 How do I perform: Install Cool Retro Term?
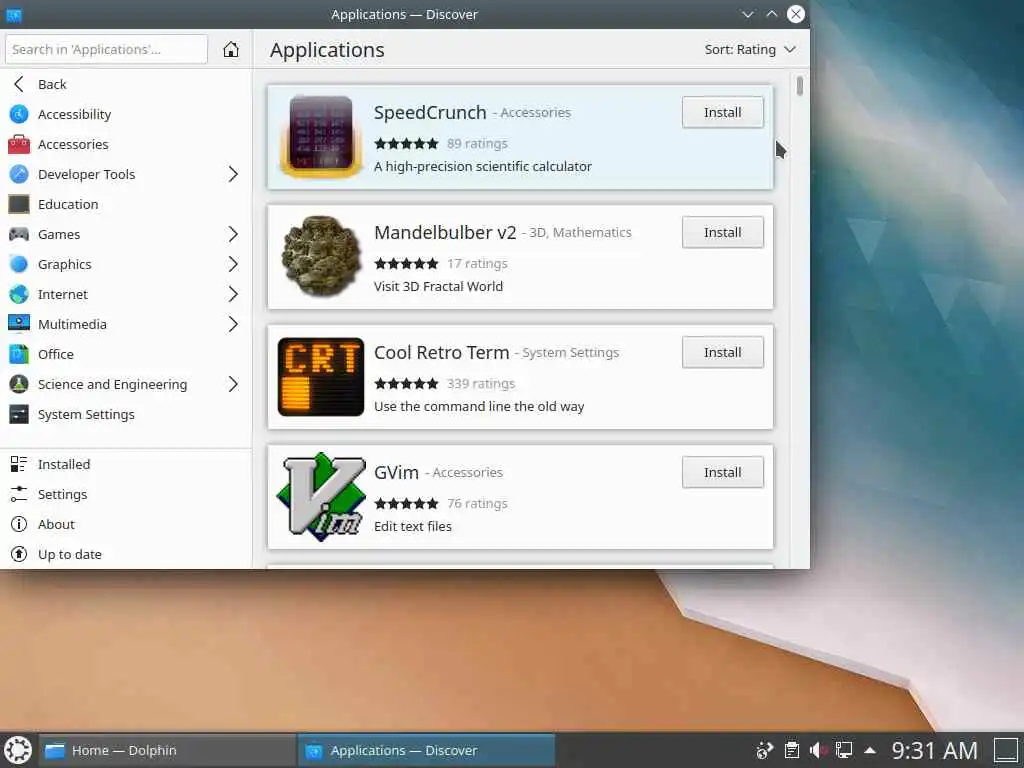pyautogui.click(x=722, y=353)
